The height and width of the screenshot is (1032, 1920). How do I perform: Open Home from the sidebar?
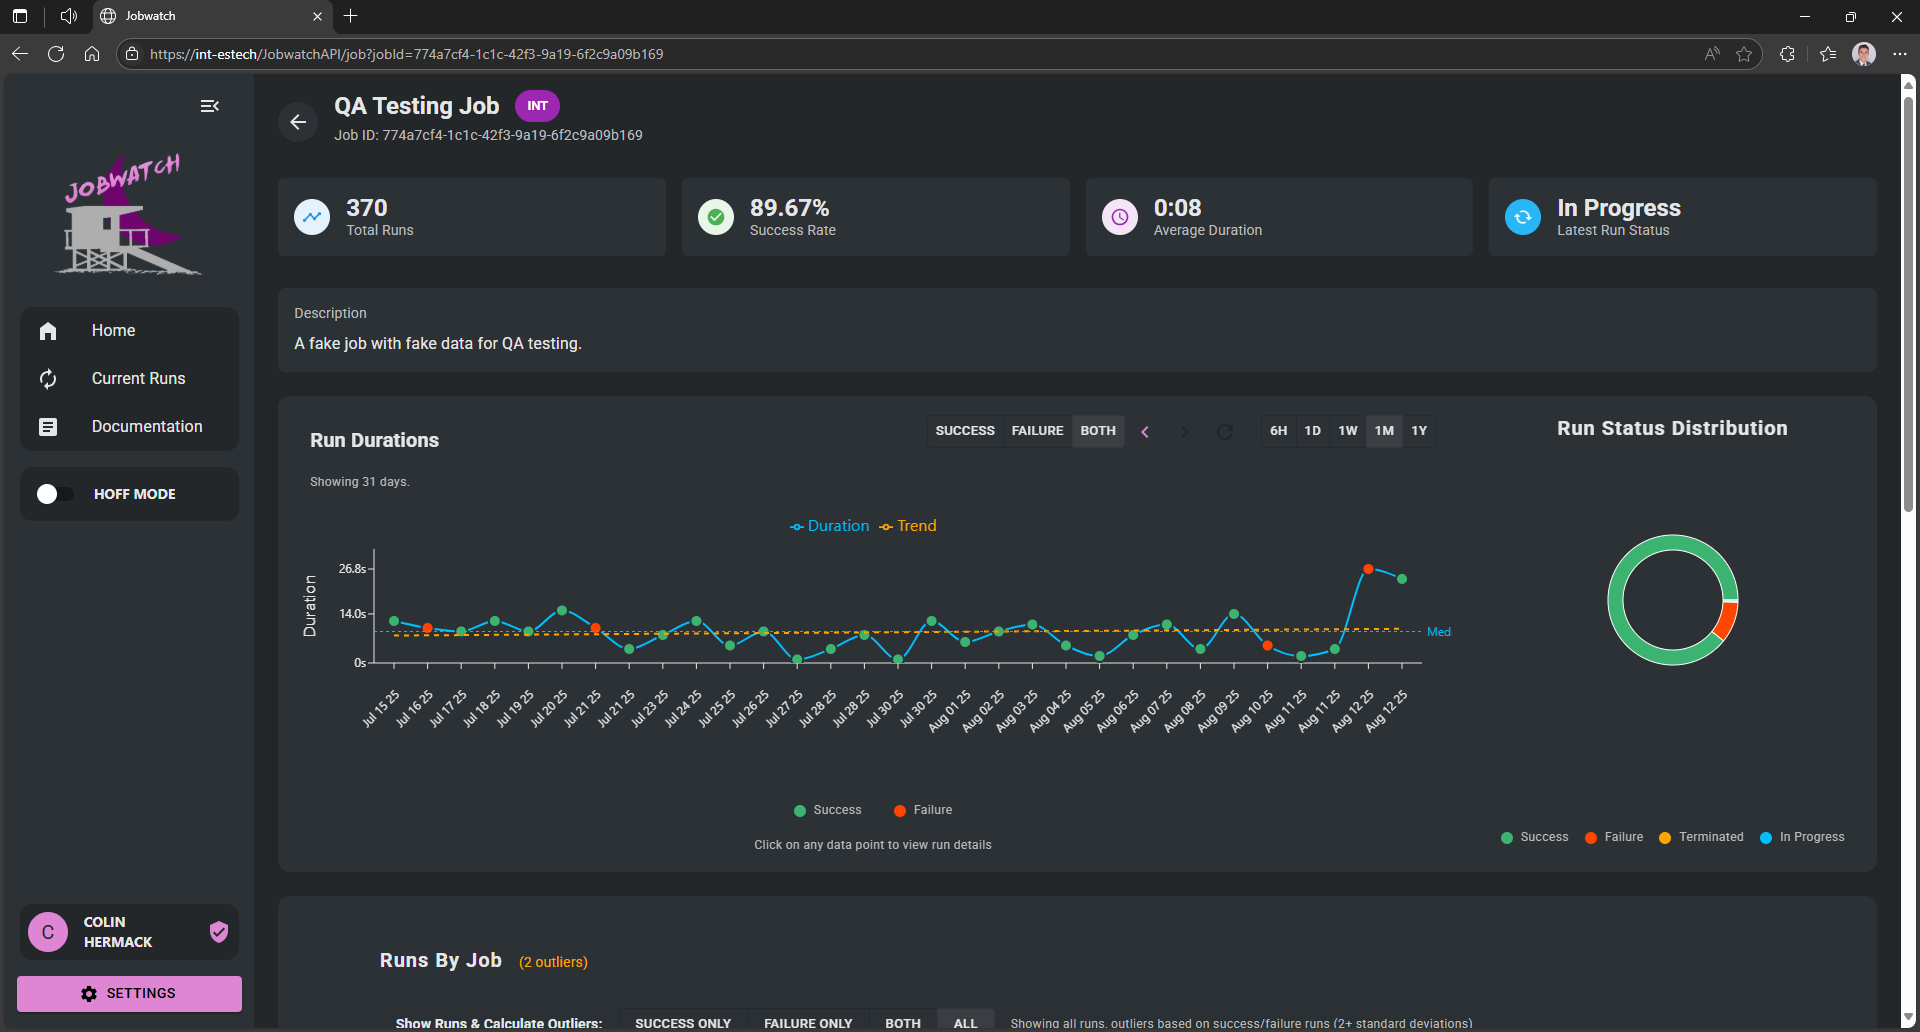[x=113, y=331]
